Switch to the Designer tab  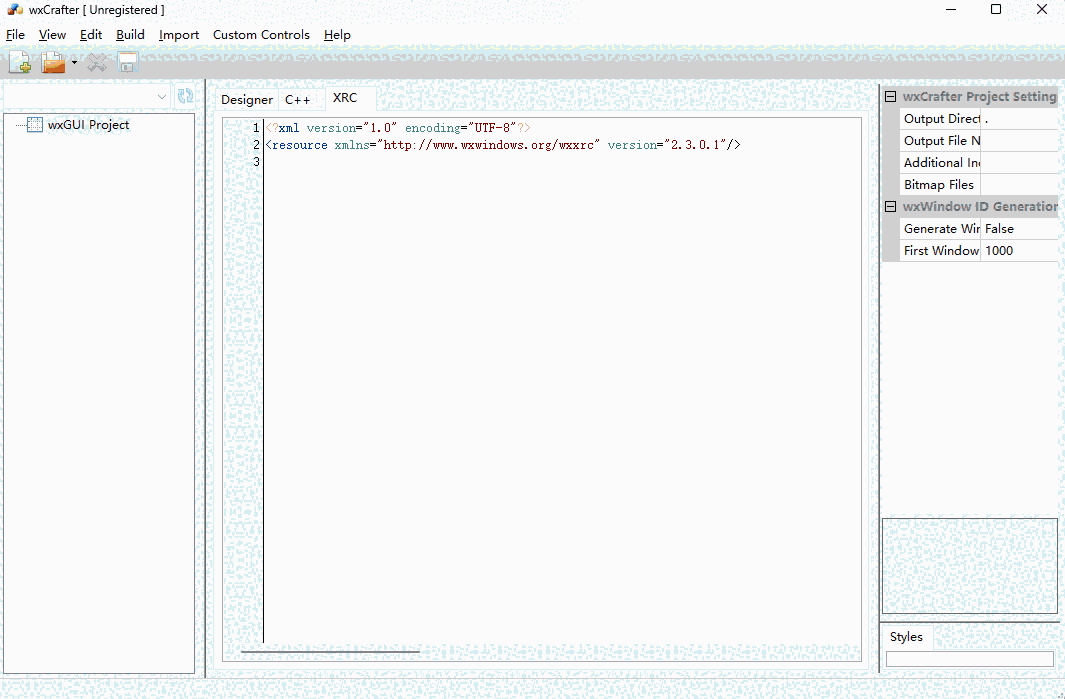246,100
